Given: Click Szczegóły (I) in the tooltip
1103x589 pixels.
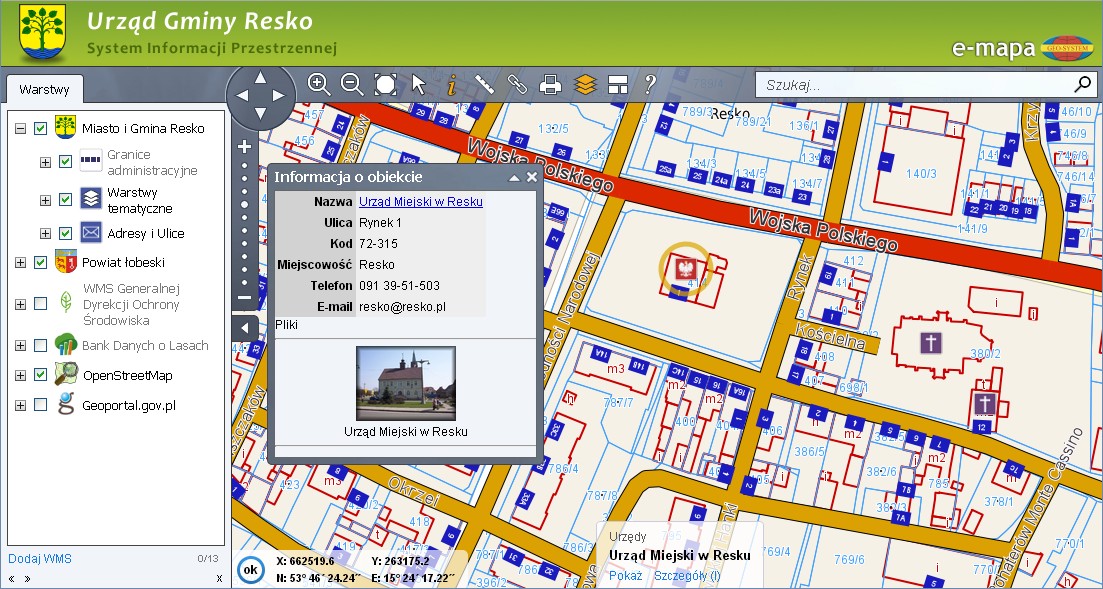Looking at the screenshot, I should (687, 575).
